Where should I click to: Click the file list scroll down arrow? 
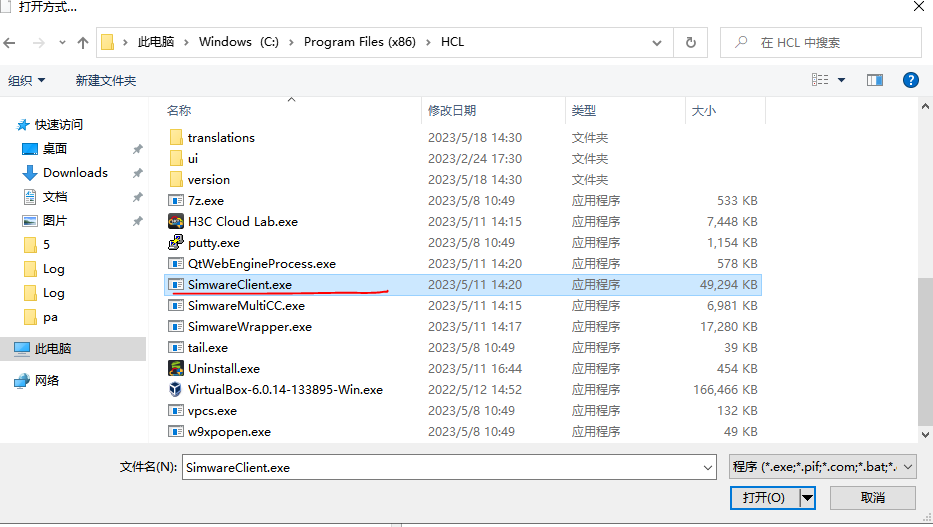tap(925, 435)
